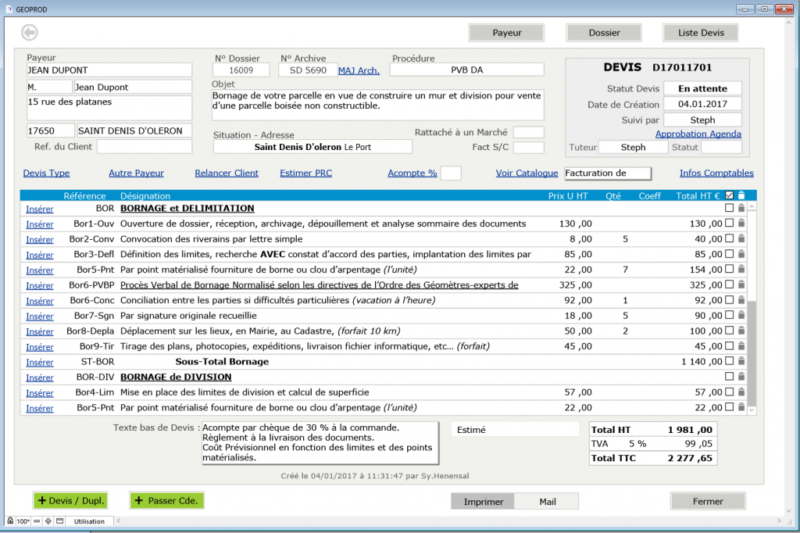
Task: Click the back arrow icon at top left
Action: pos(28,33)
